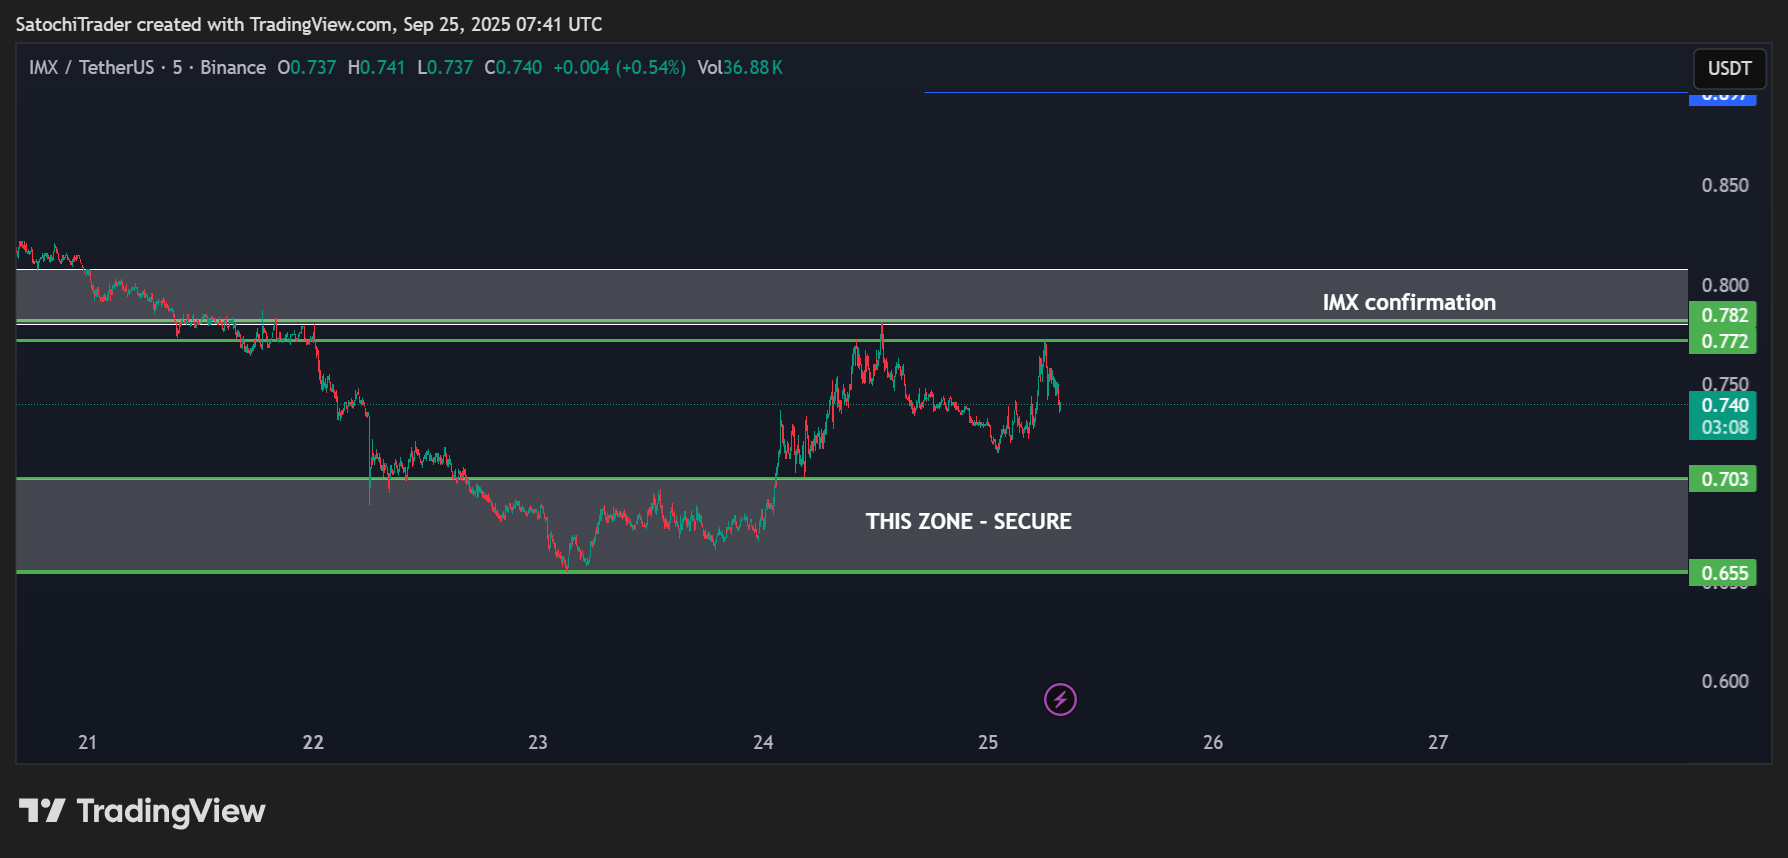Click the 'IMX confirmation' text label
Viewport: 1788px width, 858px height.
tap(1409, 302)
